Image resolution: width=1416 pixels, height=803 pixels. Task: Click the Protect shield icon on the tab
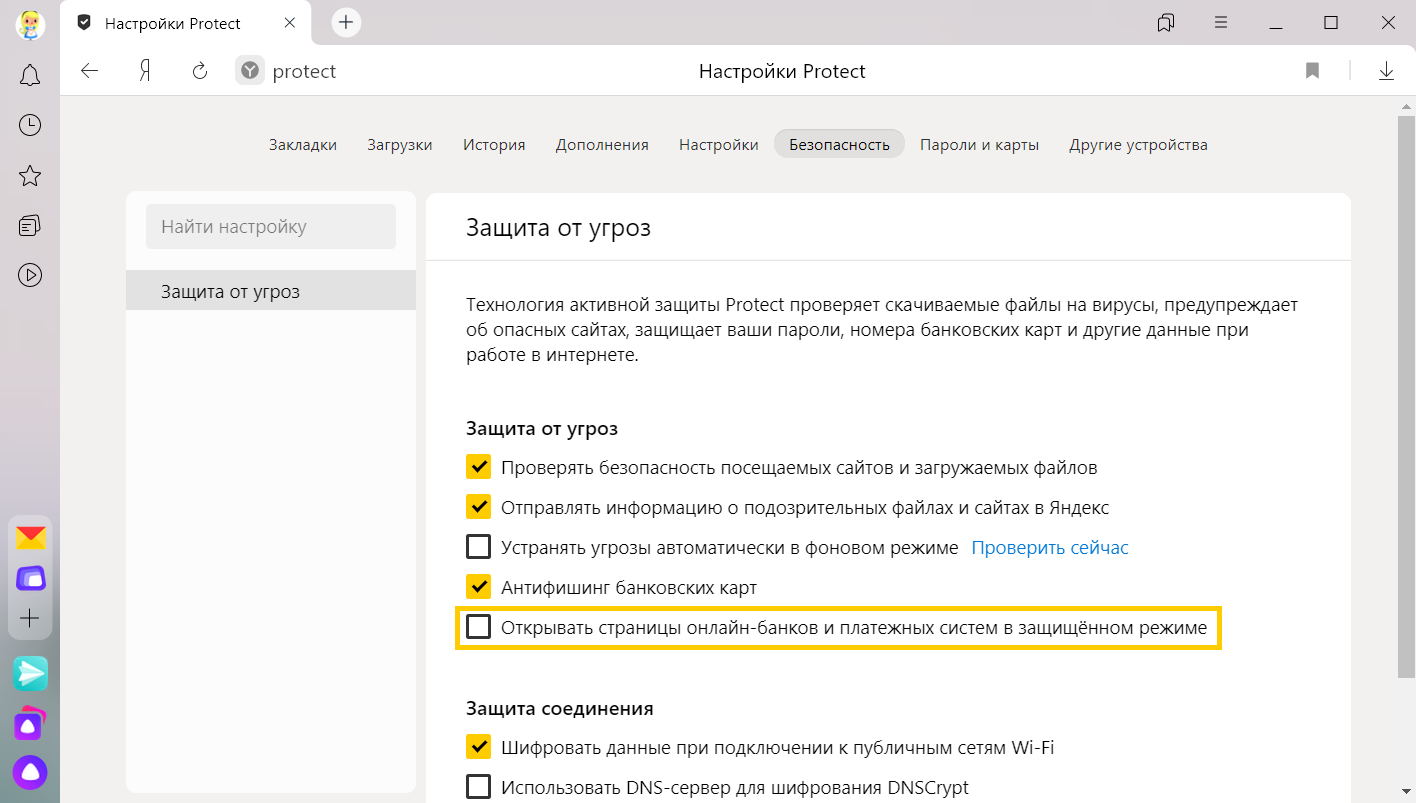84,23
